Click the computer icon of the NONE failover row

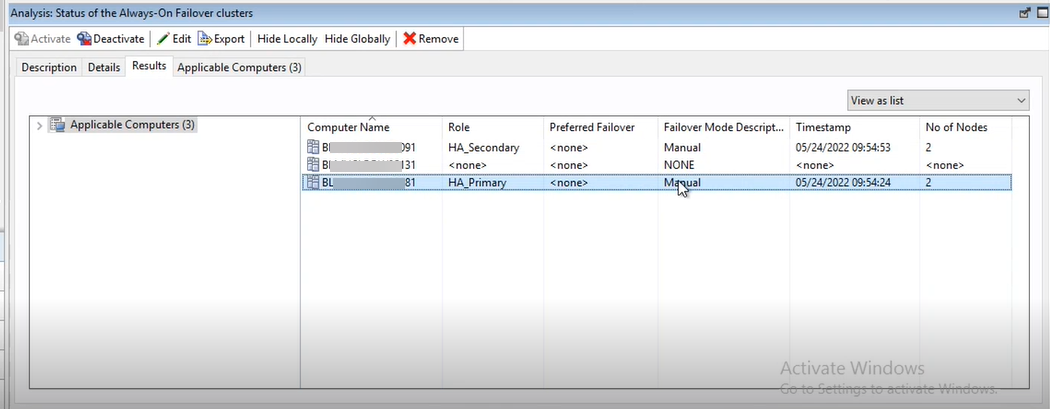(x=313, y=165)
